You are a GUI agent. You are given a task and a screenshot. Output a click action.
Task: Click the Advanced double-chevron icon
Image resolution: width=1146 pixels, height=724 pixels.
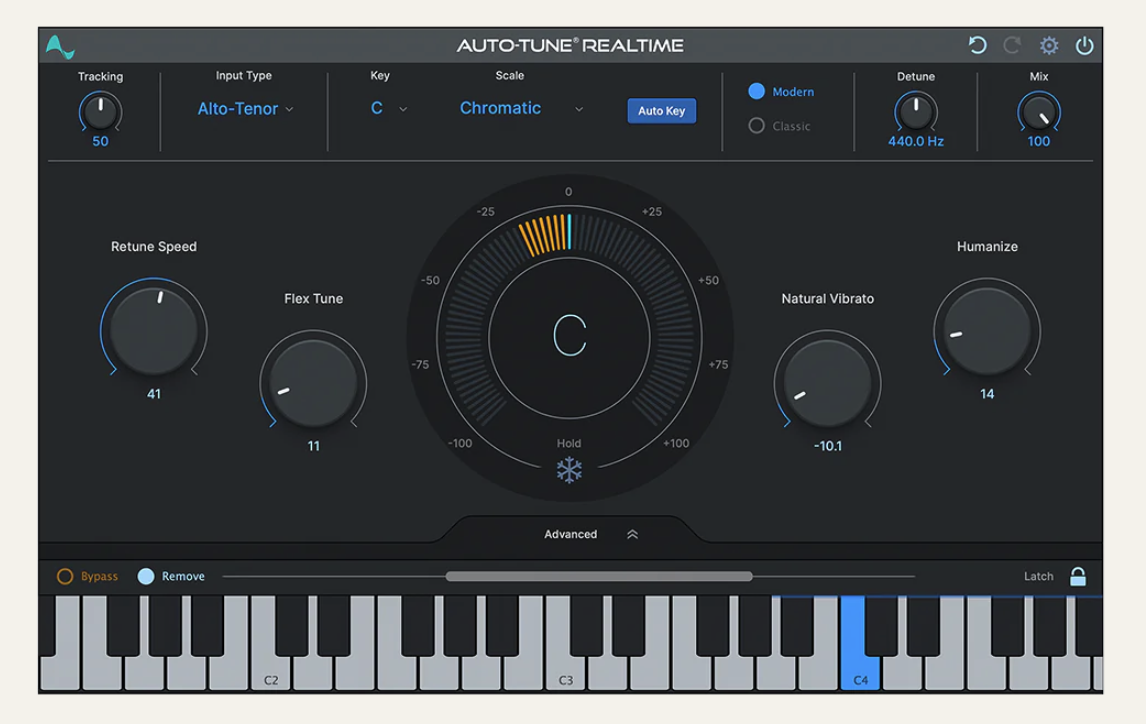click(632, 534)
